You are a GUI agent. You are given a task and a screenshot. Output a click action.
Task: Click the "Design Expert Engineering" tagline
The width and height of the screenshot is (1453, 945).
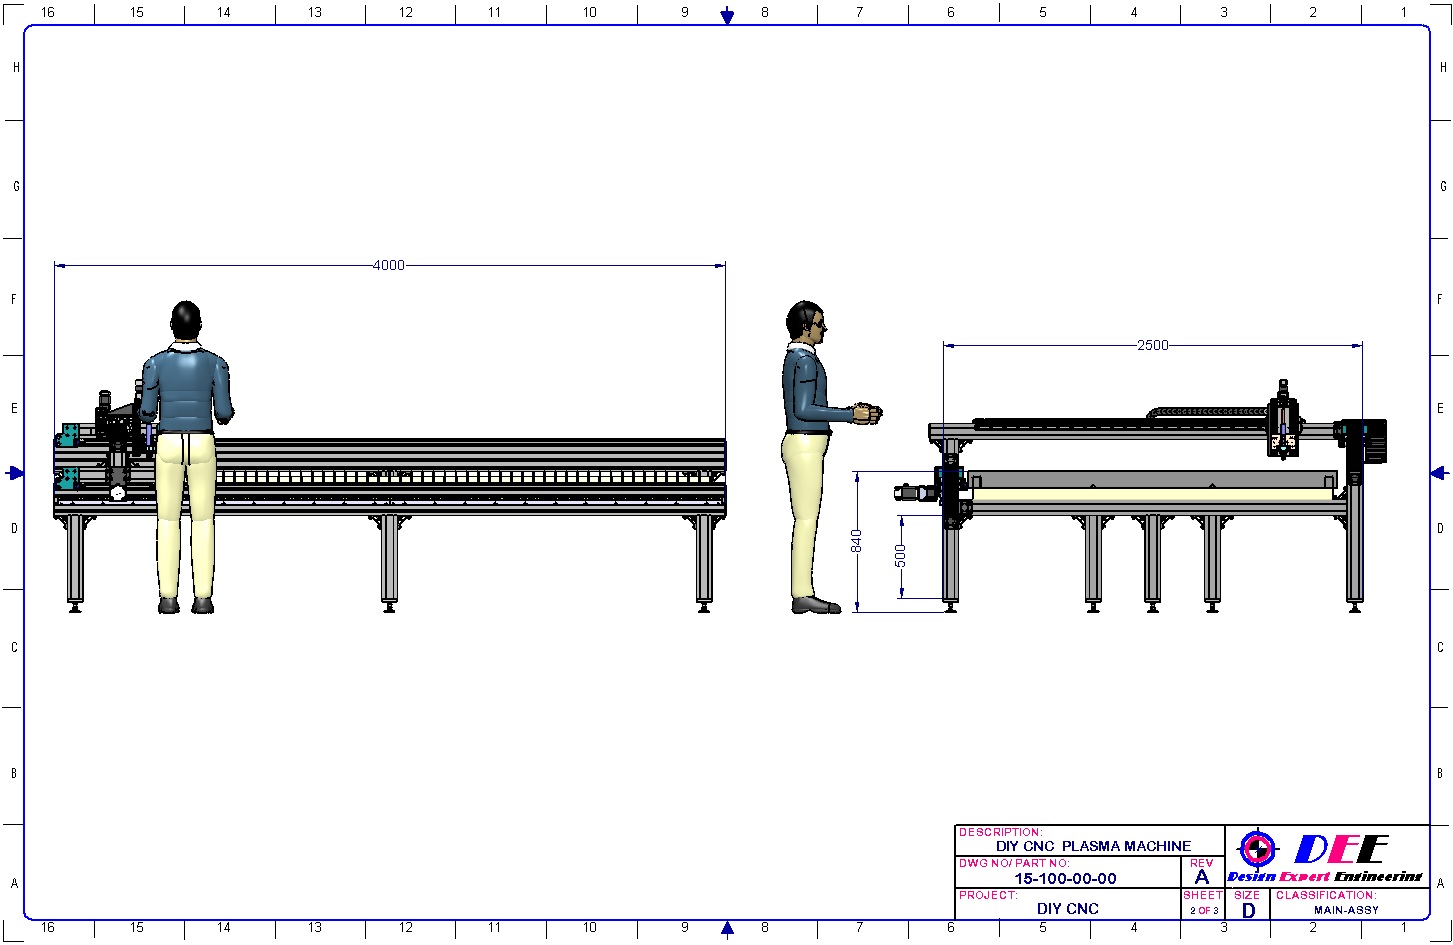[1324, 877]
